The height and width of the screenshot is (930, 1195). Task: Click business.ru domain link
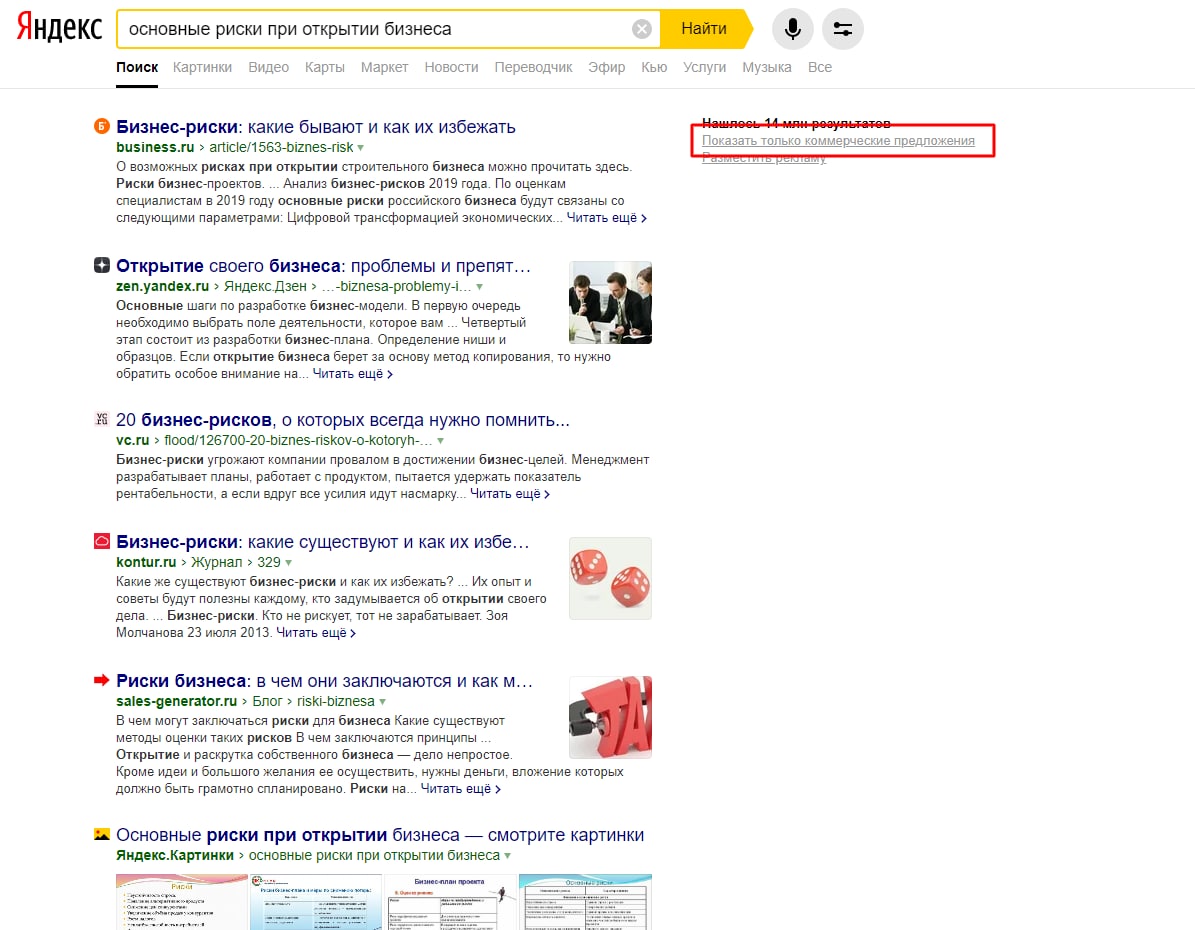[155, 147]
